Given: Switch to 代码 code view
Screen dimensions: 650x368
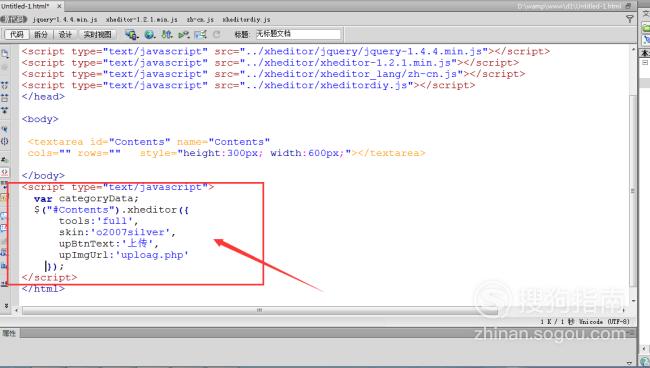Looking at the screenshot, I should 17,34.
